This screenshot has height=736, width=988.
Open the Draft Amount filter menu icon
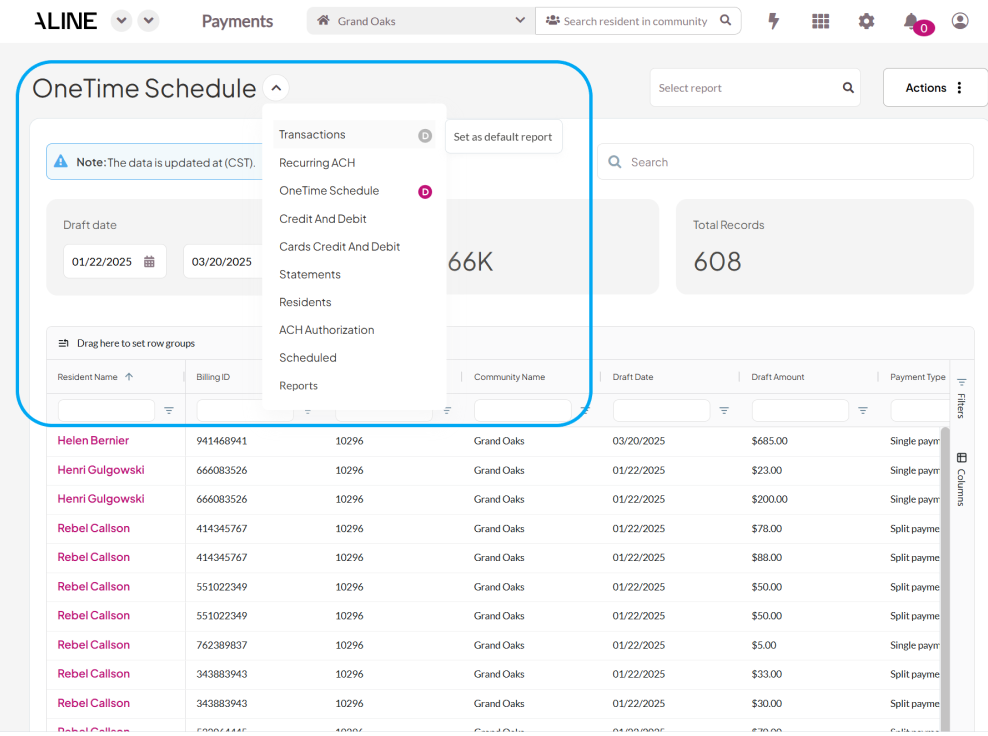click(x=863, y=410)
